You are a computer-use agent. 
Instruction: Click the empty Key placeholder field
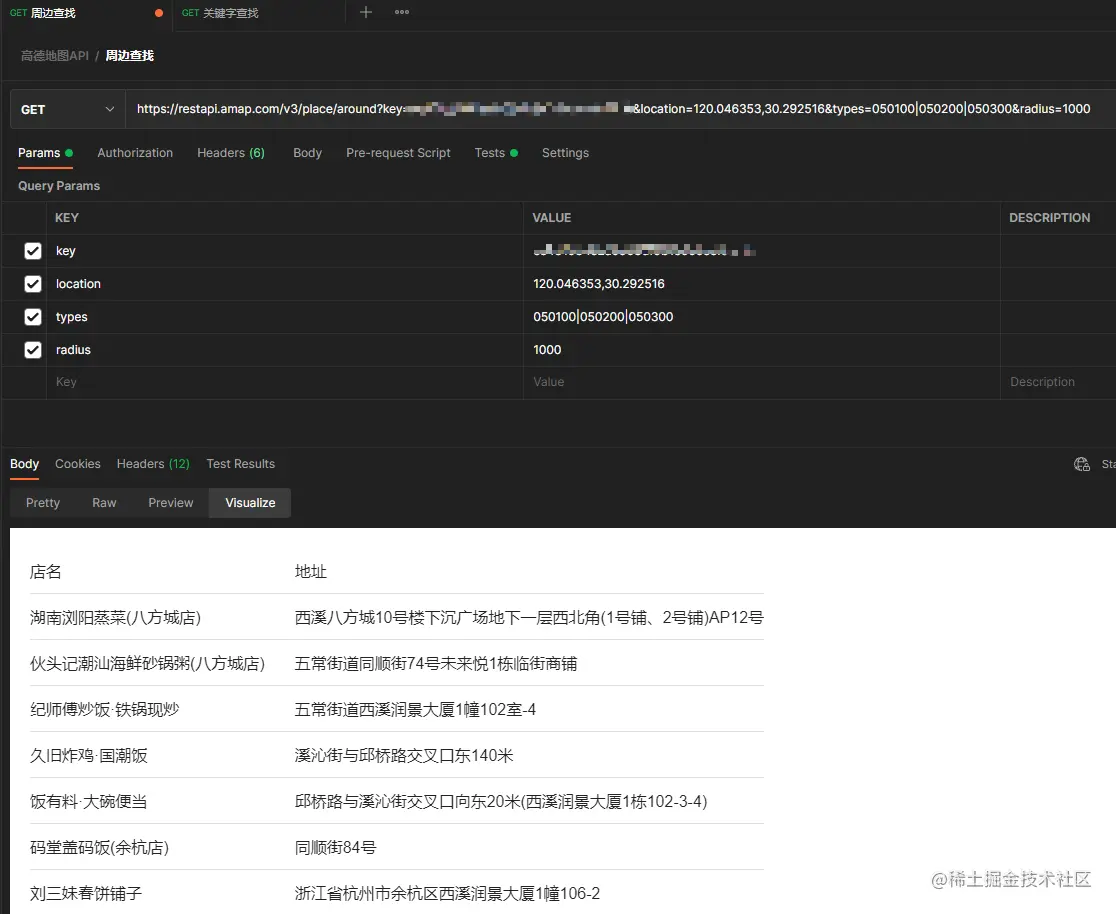click(285, 382)
